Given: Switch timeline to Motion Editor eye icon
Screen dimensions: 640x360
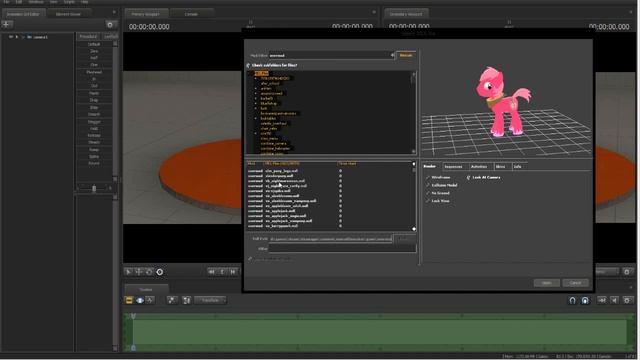Looking at the screenshot, I should 140,300.
